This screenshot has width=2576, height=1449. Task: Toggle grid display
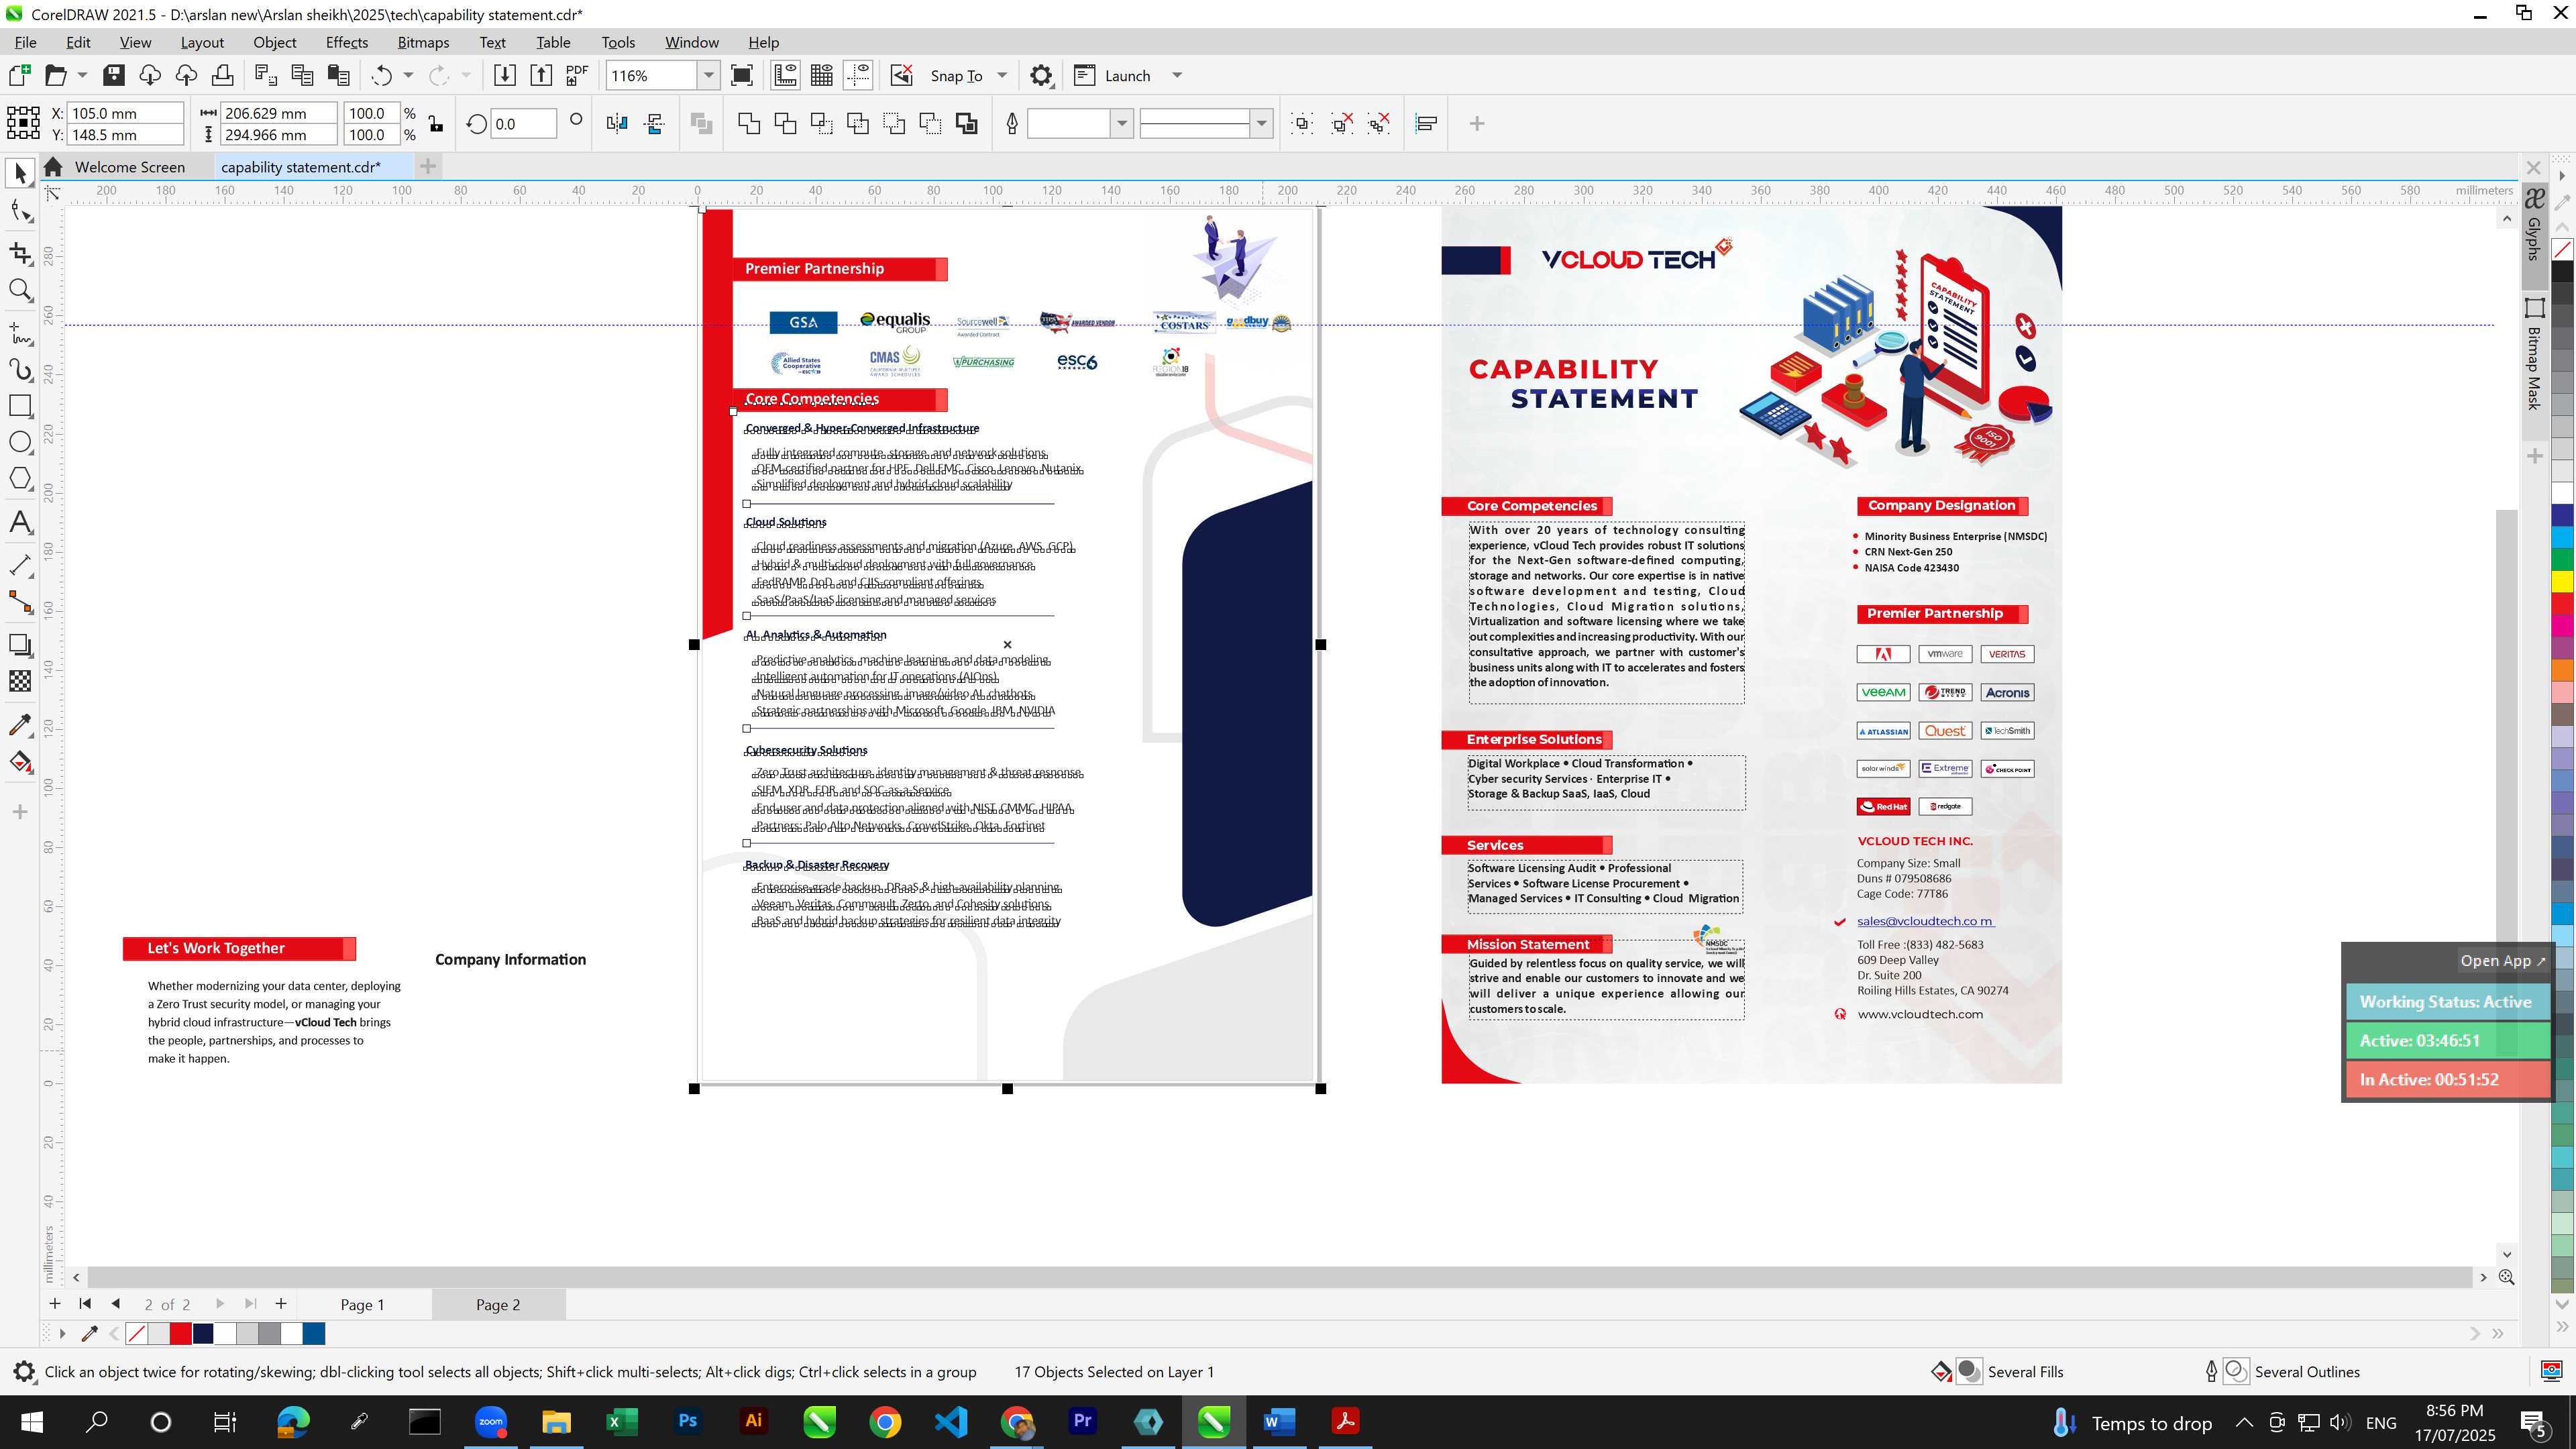822,75
